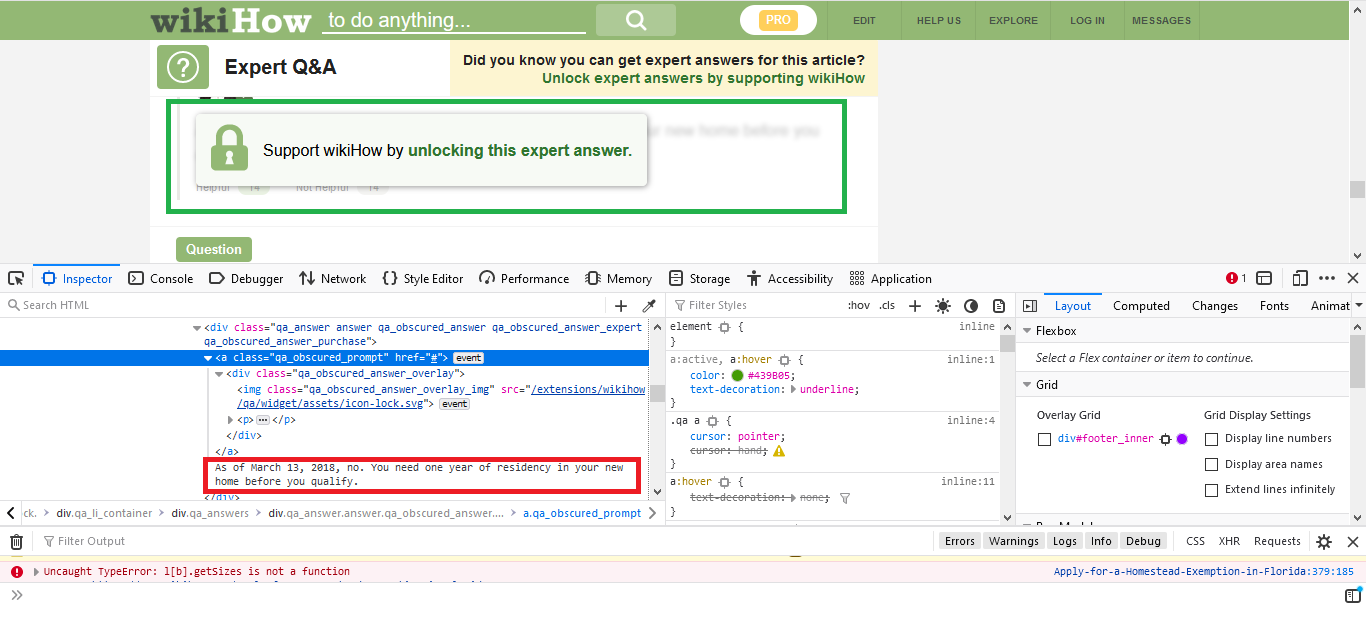This screenshot has height=625, width=1366.
Task: Pick a color with the eyedropper icon
Action: click(x=648, y=306)
